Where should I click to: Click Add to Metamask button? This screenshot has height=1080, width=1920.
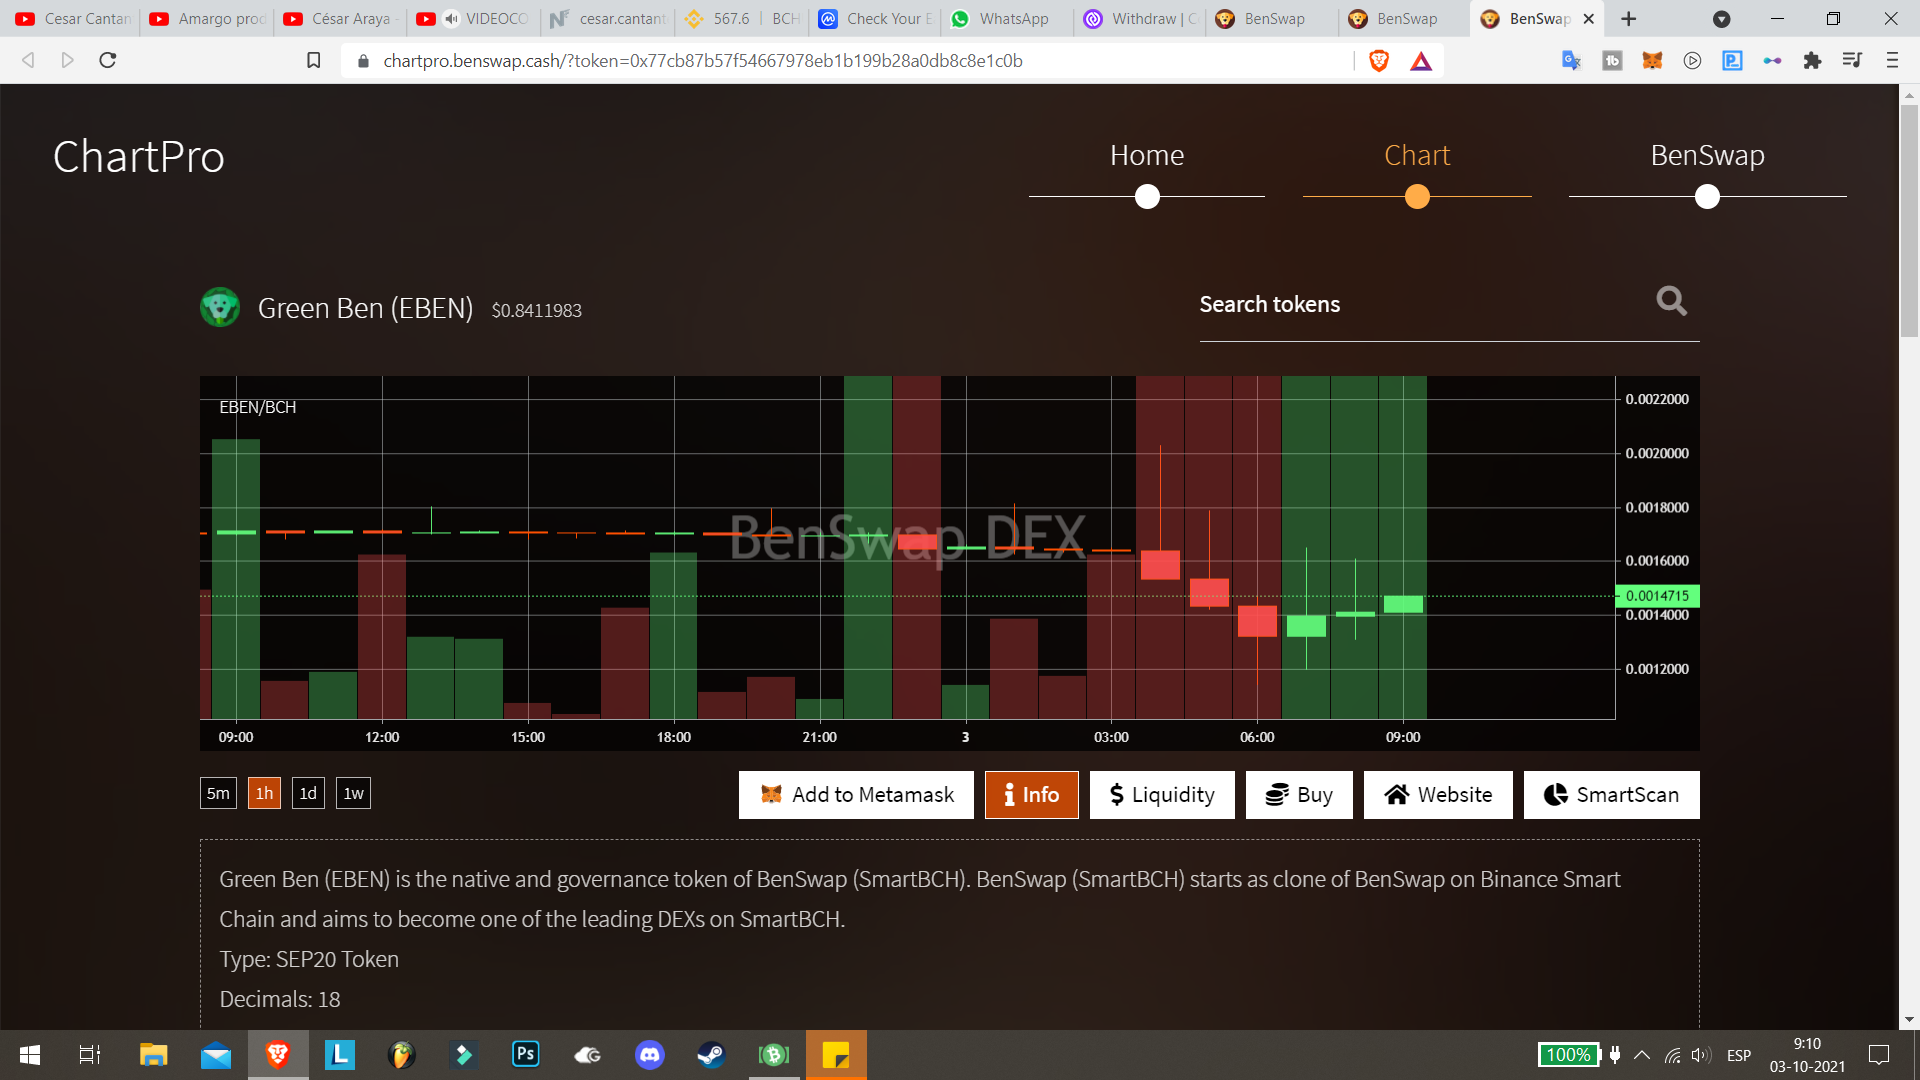(856, 795)
